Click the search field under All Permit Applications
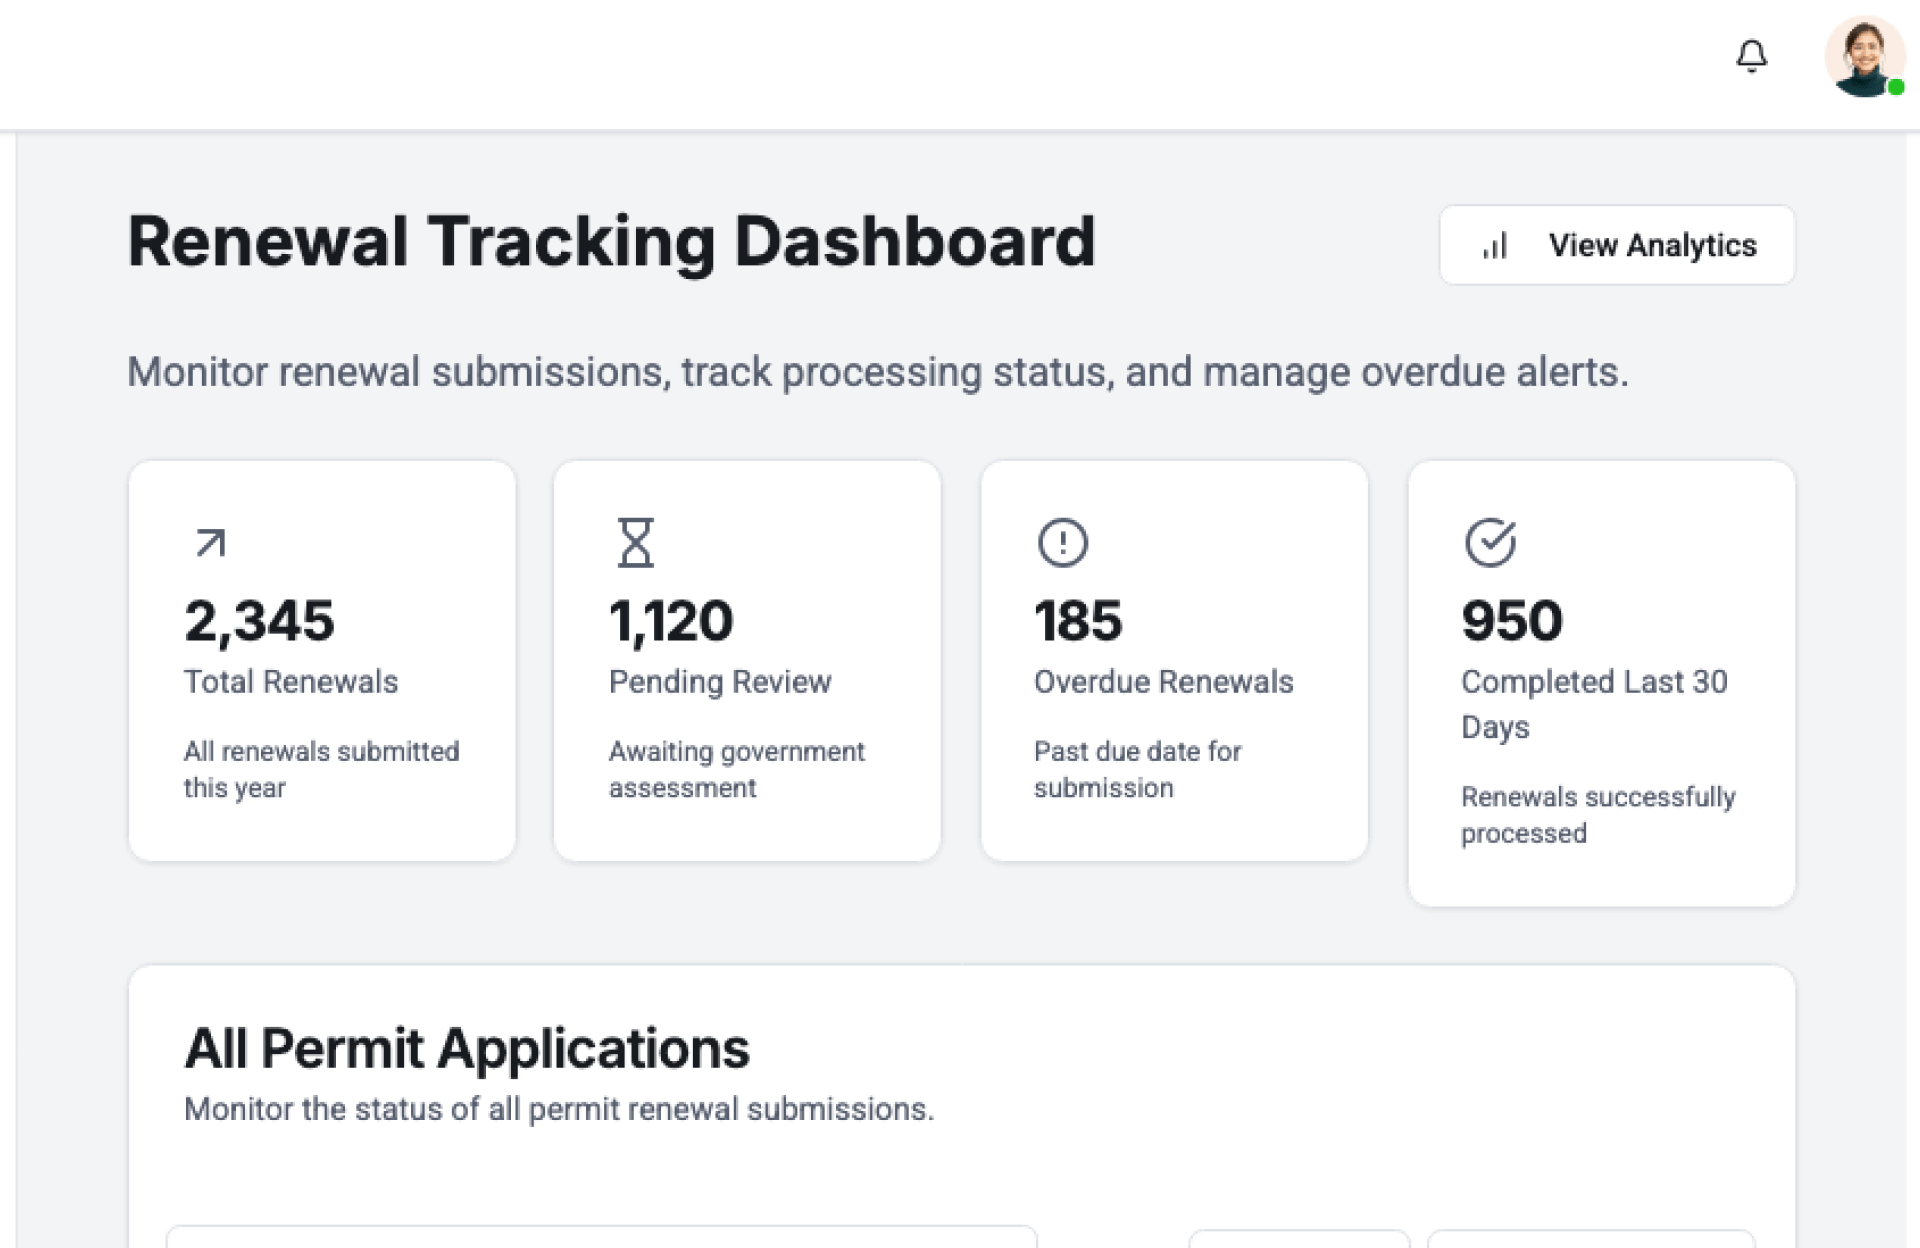 [601, 1238]
